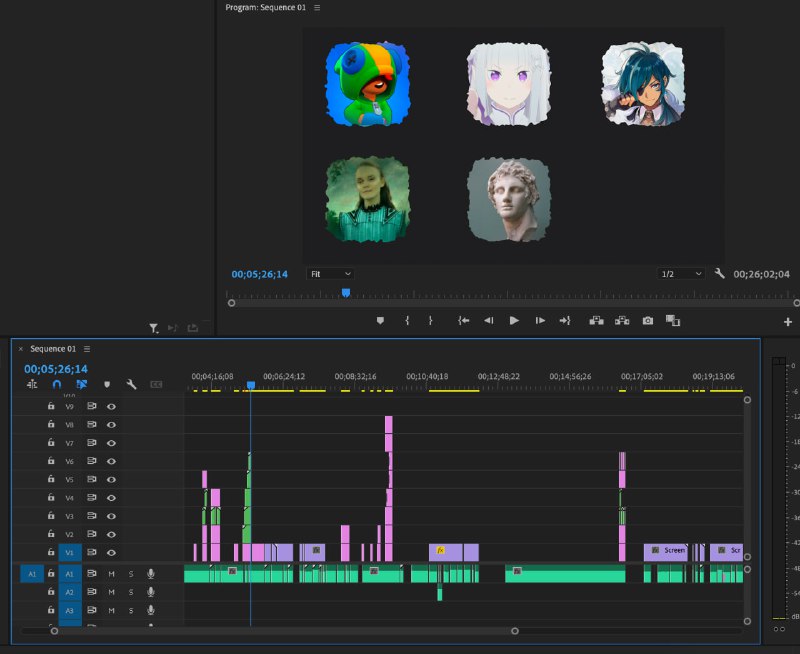Click the Program monitor playhead marker
Screen dimensions: 800x654
point(346,292)
